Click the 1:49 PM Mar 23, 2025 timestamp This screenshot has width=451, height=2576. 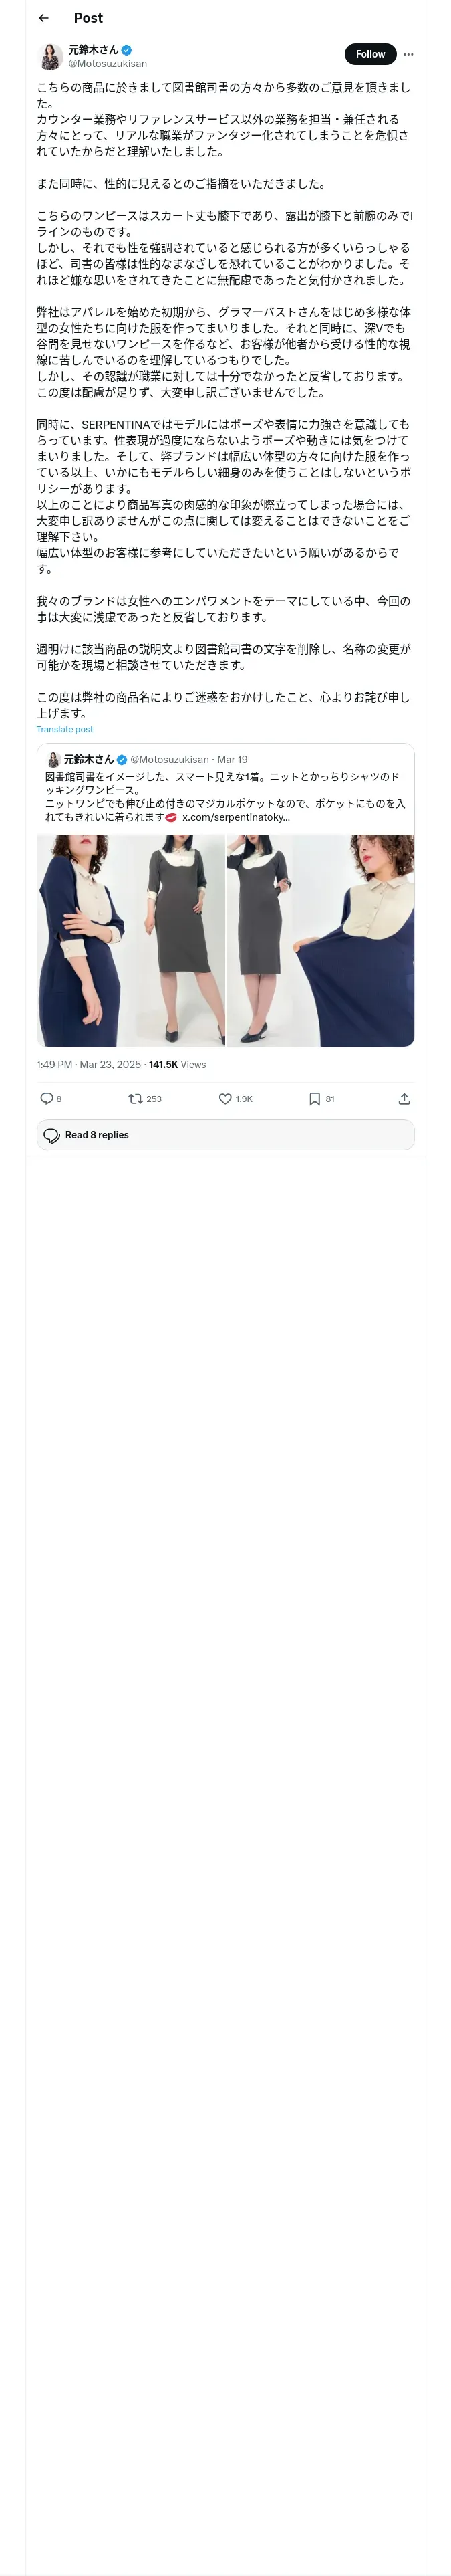pos(88,1064)
